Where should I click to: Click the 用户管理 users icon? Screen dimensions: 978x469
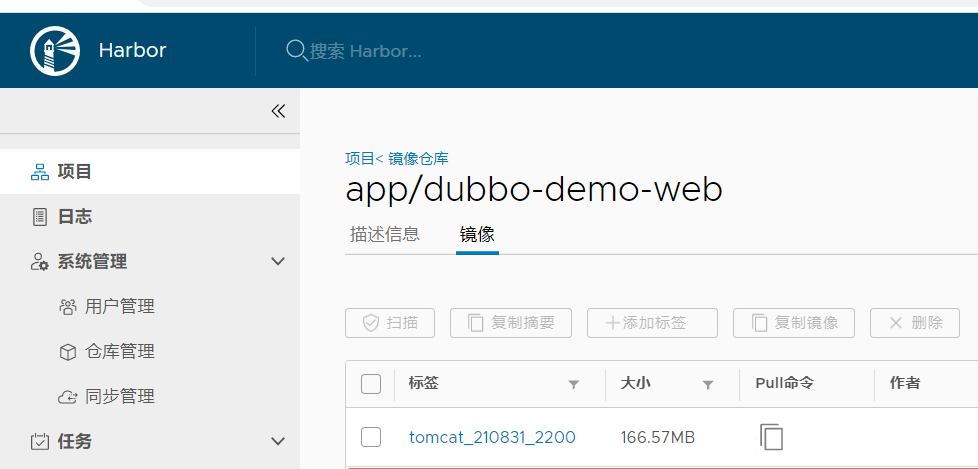point(67,307)
